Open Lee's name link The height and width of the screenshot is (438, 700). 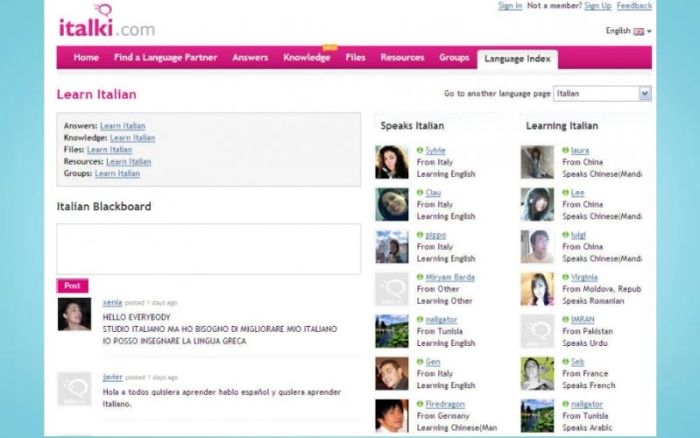tap(577, 192)
